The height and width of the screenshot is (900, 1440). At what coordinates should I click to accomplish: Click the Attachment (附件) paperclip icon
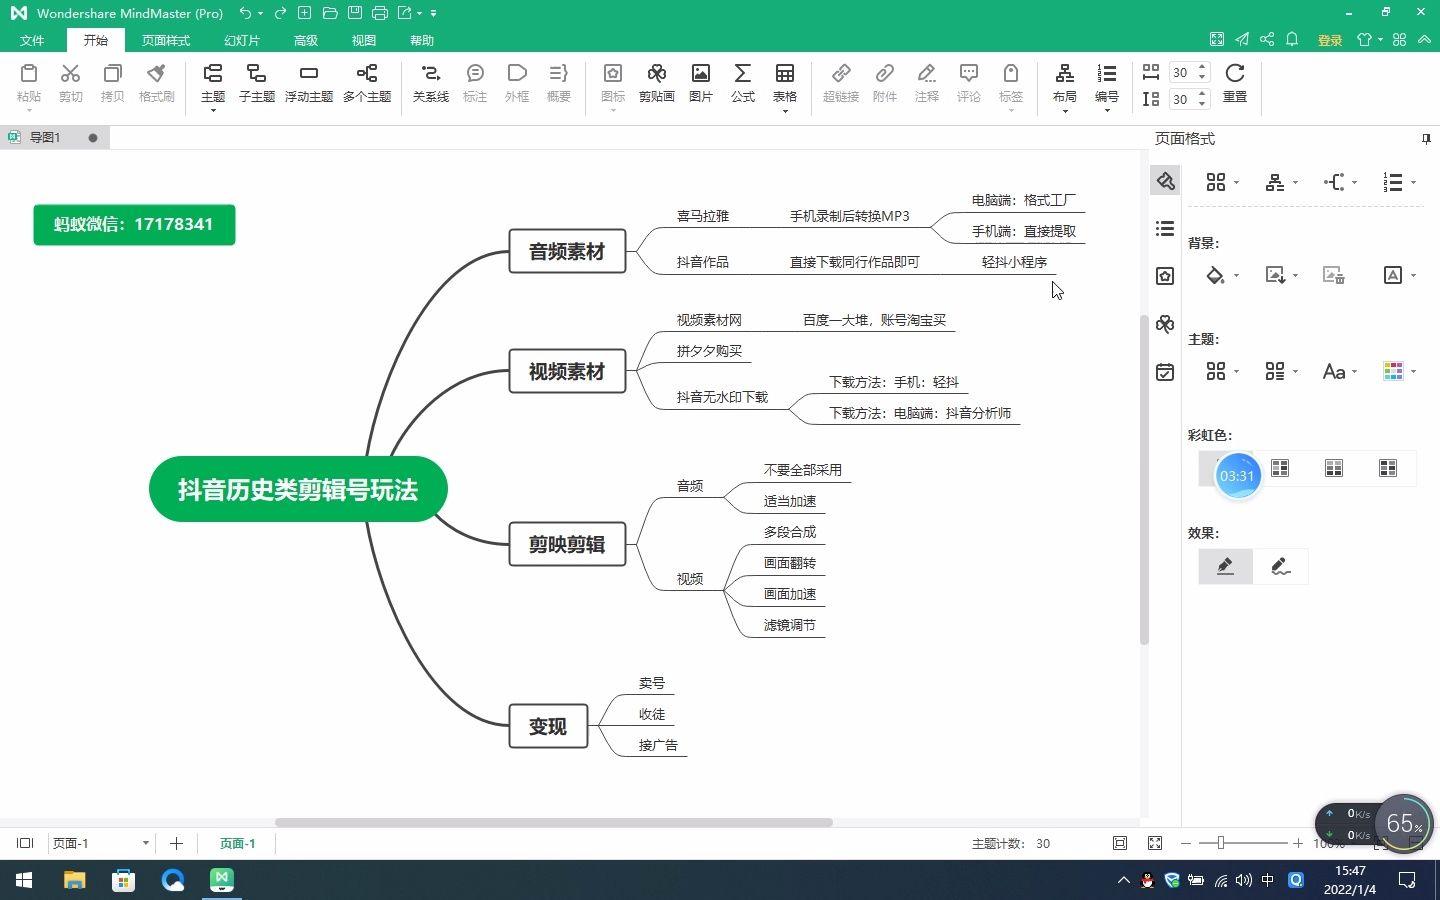pos(885,74)
